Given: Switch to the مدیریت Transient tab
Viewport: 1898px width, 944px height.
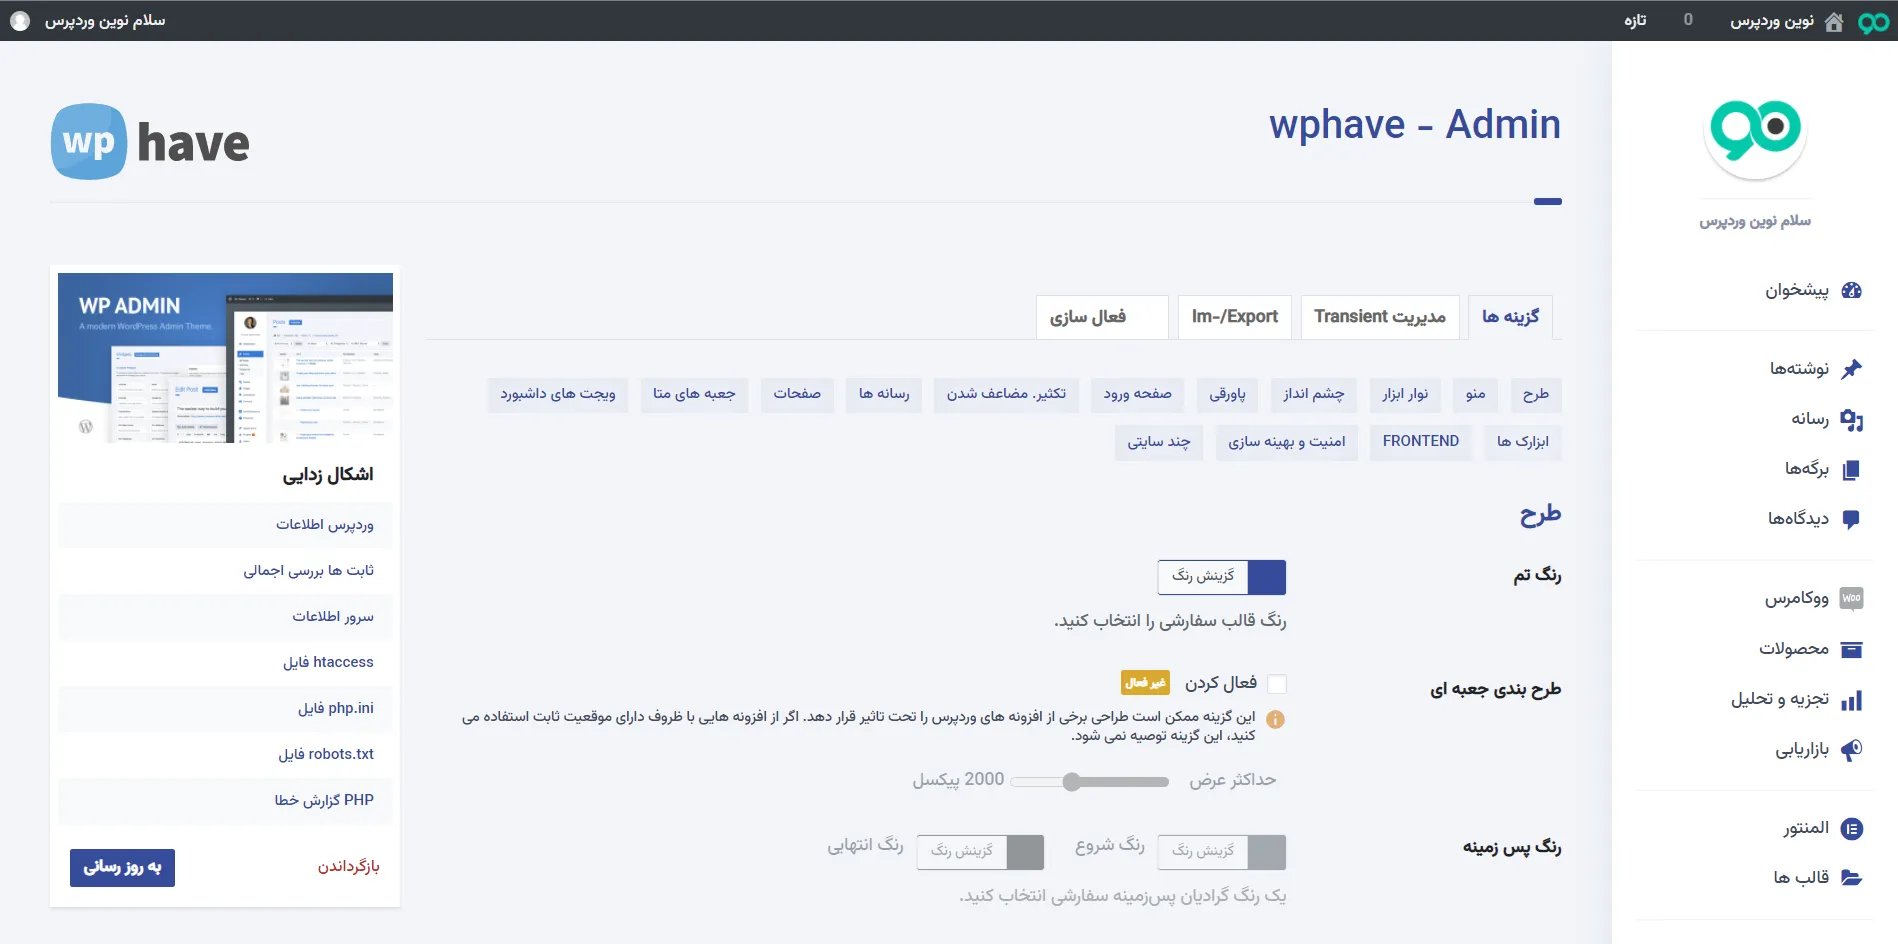Looking at the screenshot, I should [x=1380, y=317].
